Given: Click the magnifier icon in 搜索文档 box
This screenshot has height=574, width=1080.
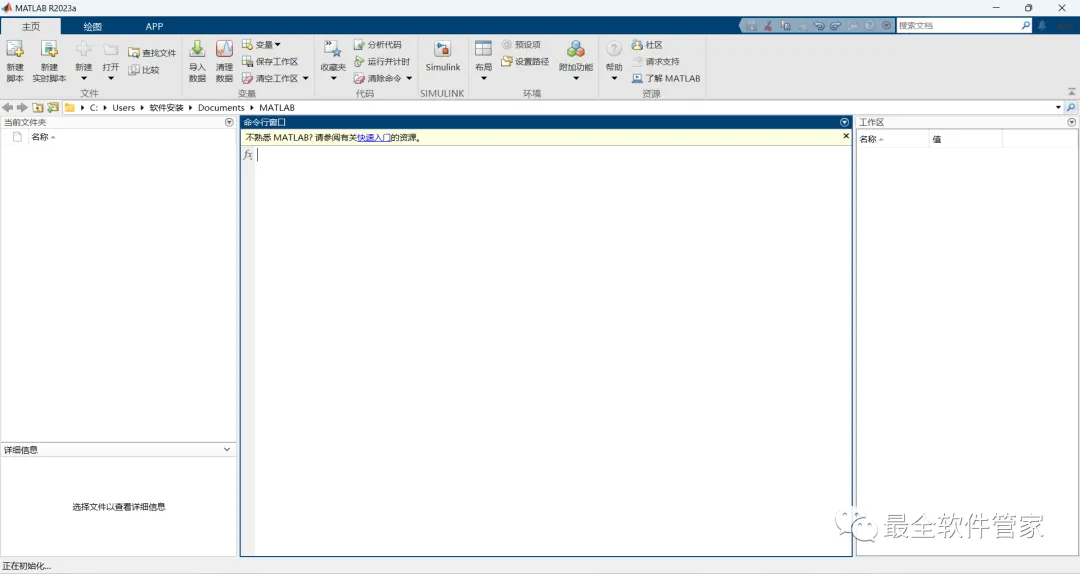Looking at the screenshot, I should 1026,25.
